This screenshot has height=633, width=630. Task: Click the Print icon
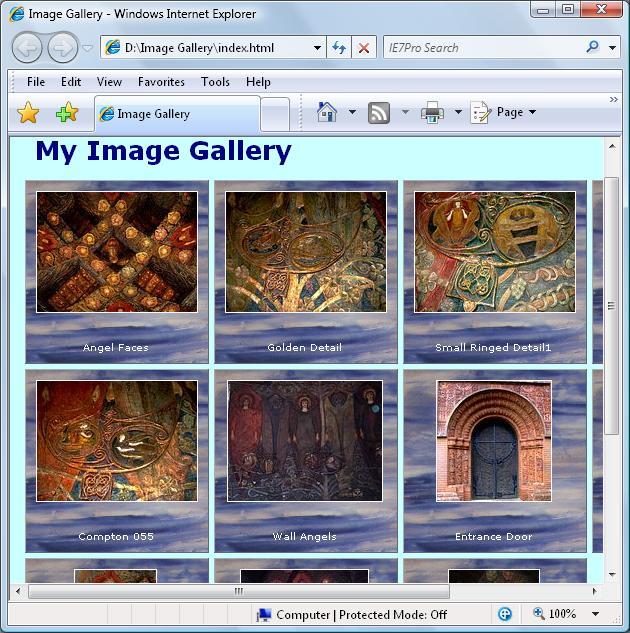coord(432,112)
